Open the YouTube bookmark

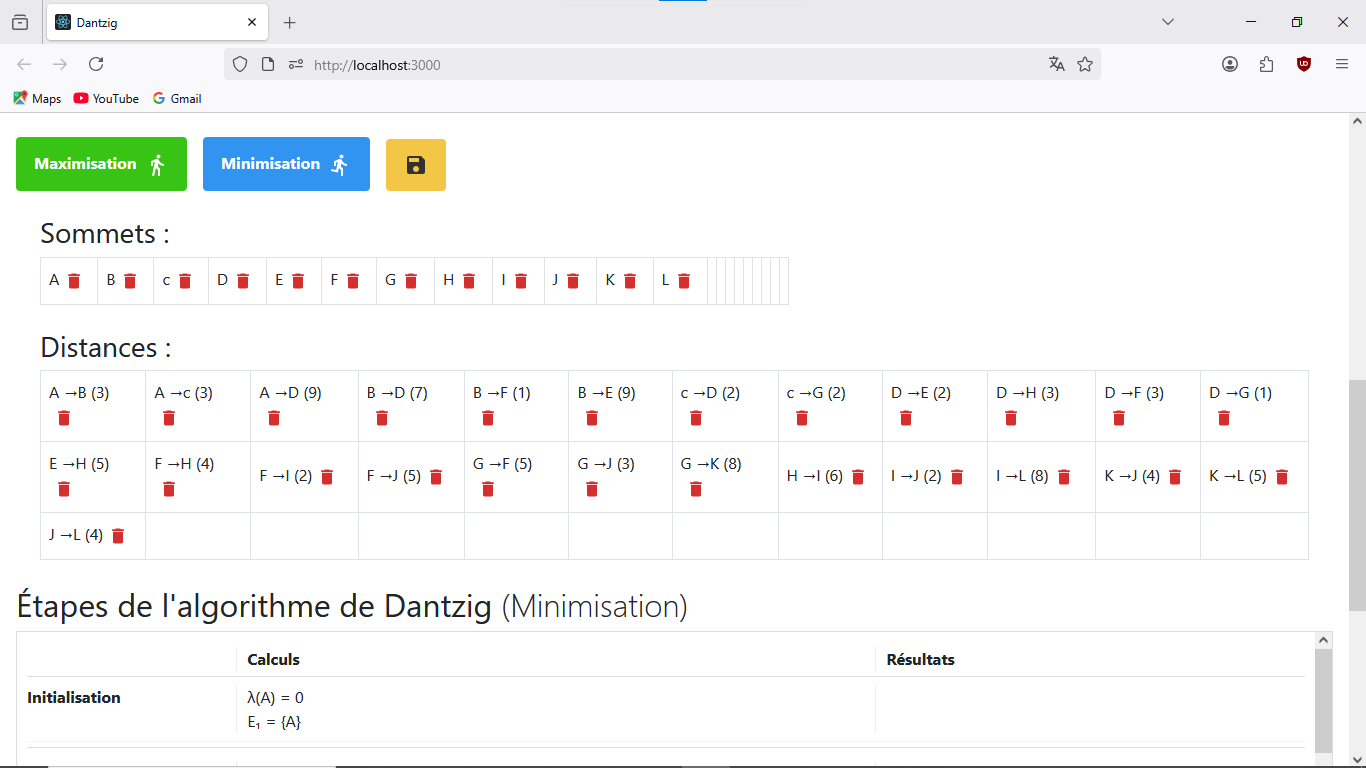coord(106,99)
